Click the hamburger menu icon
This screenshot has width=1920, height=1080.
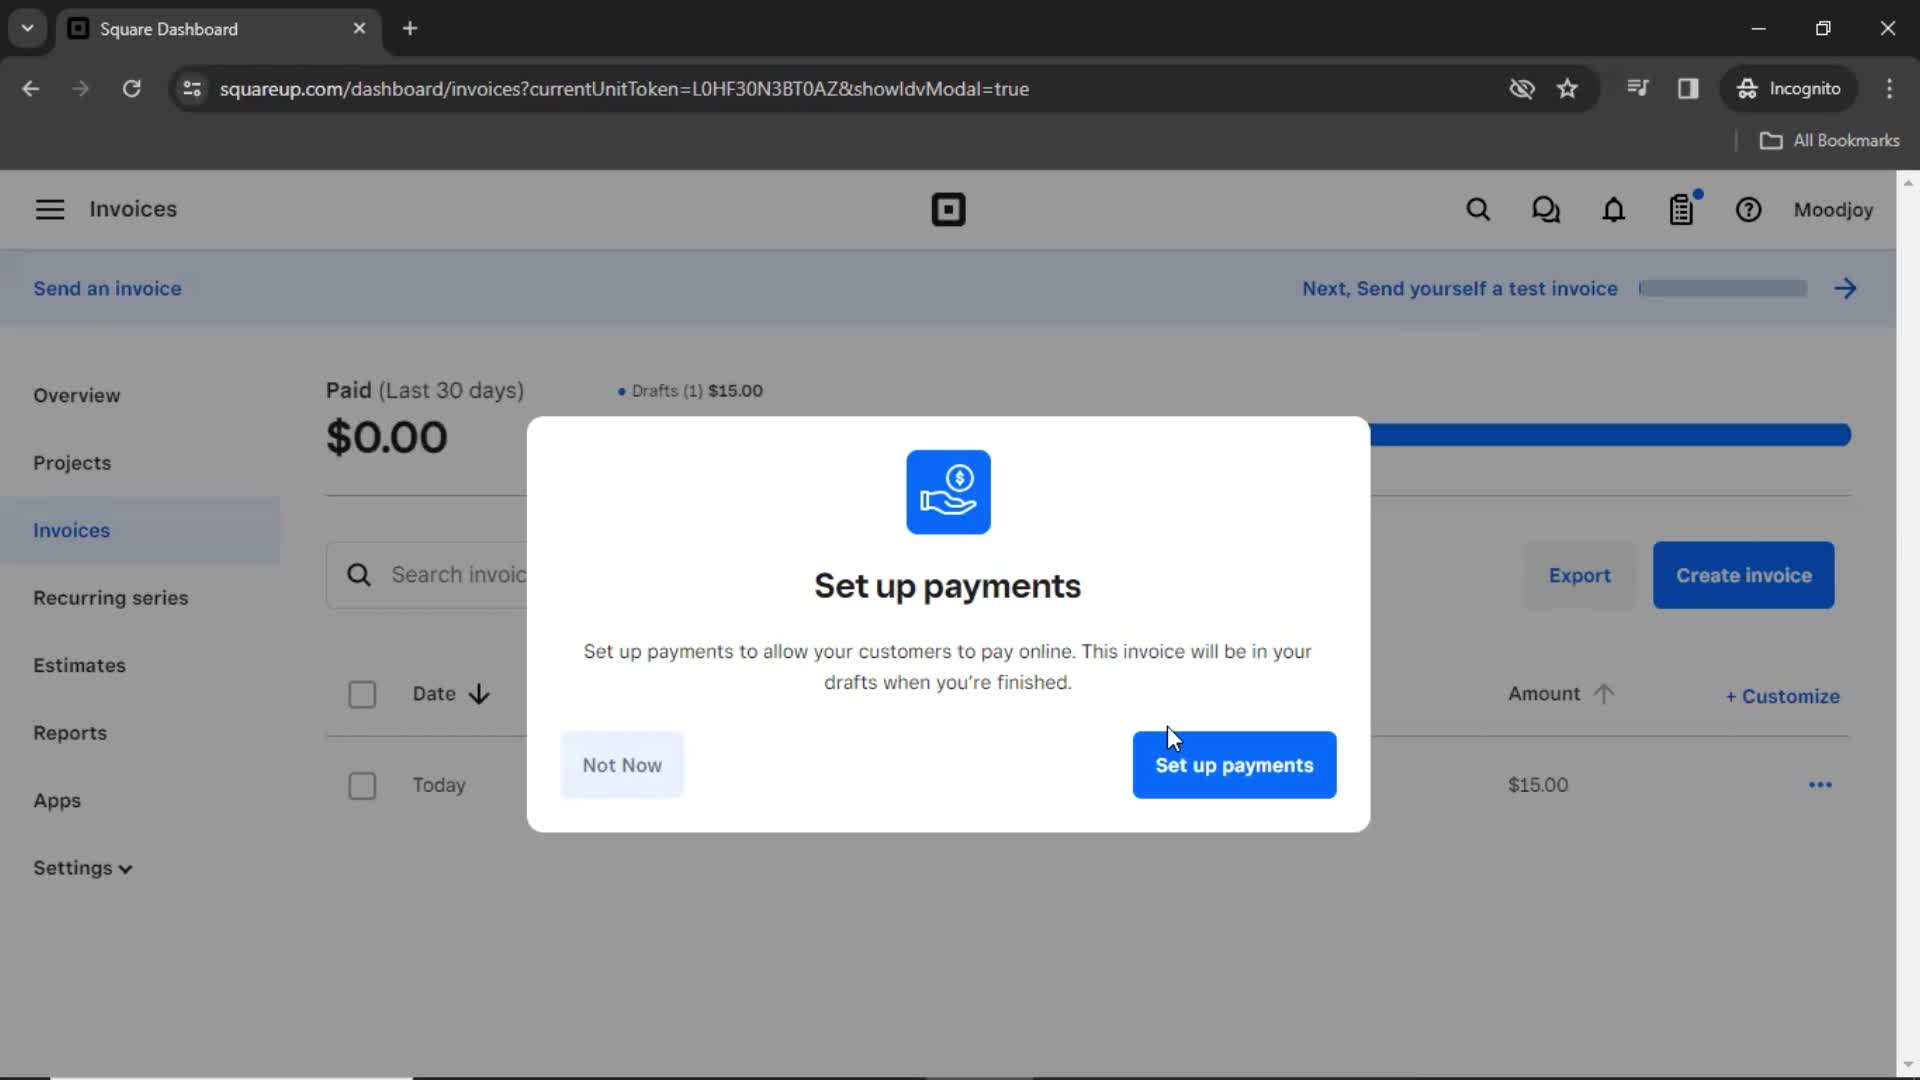point(49,210)
